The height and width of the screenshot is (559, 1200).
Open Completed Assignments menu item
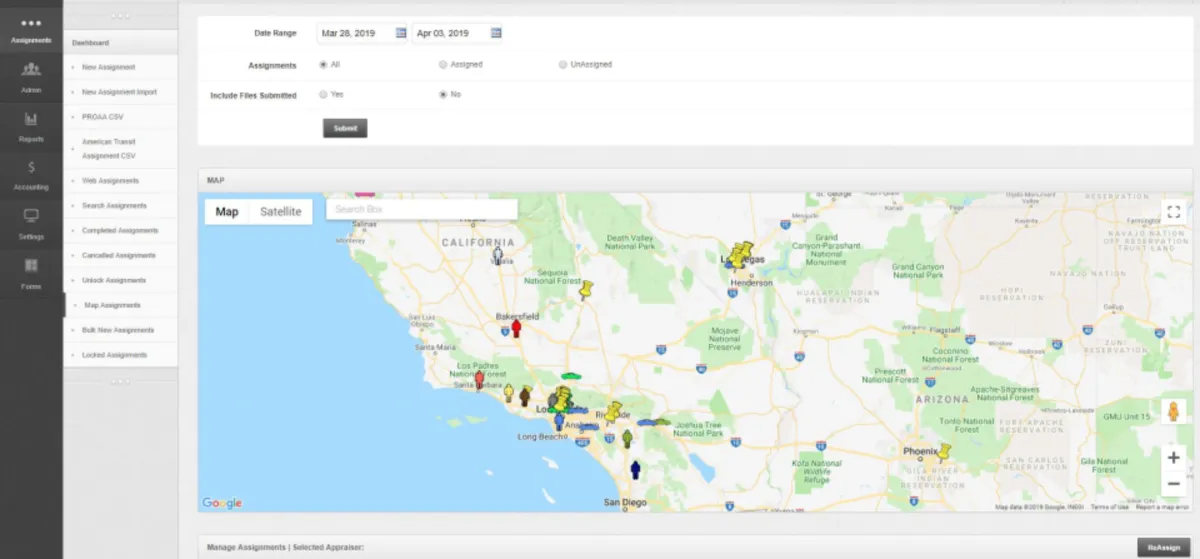121,231
